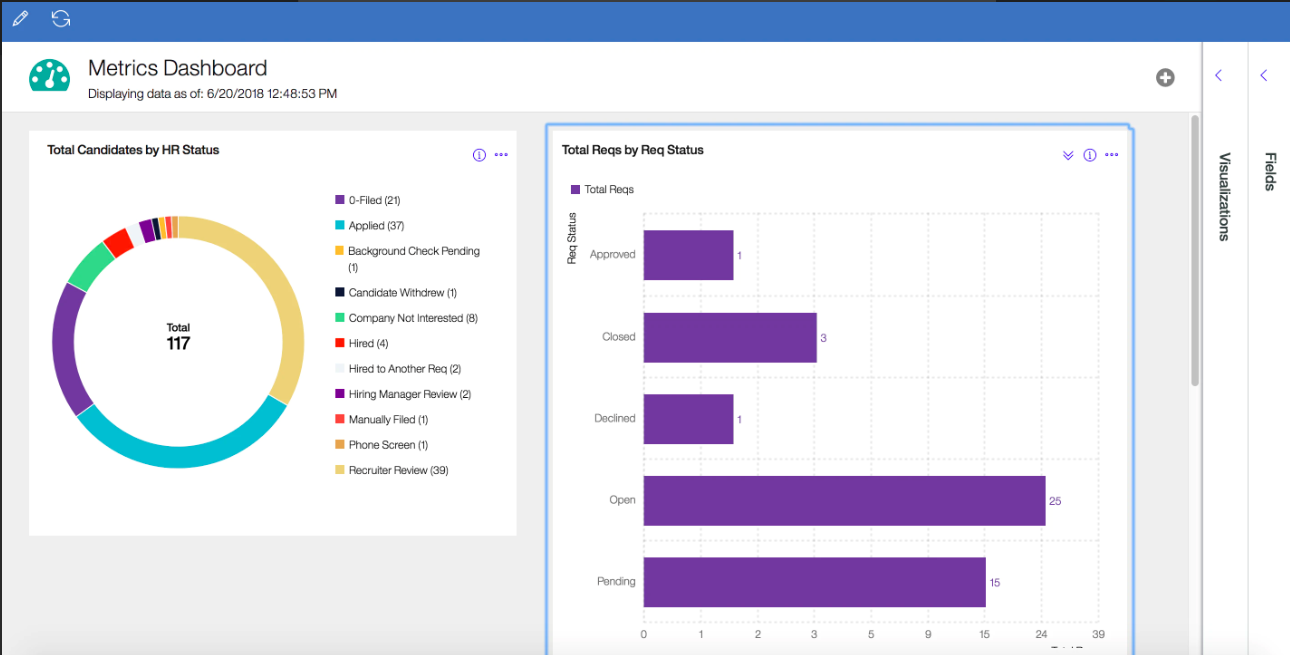1290x655 pixels.
Task: Click the Metrics Dashboard gauge logo
Action: point(50,76)
